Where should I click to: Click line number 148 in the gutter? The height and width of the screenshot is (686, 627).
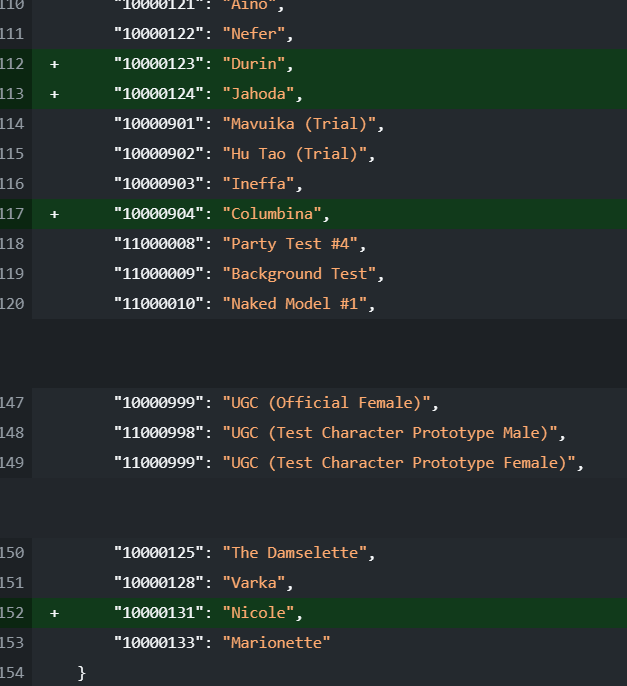tap(12, 433)
